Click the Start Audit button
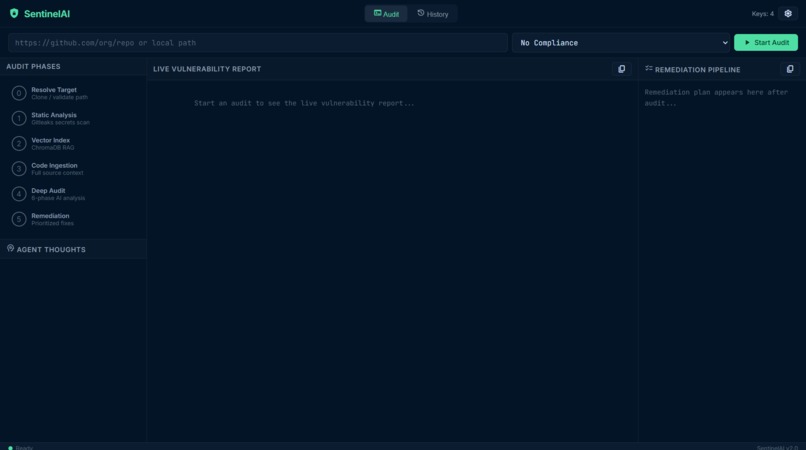Viewport: 806px width, 450px height. coord(766,43)
